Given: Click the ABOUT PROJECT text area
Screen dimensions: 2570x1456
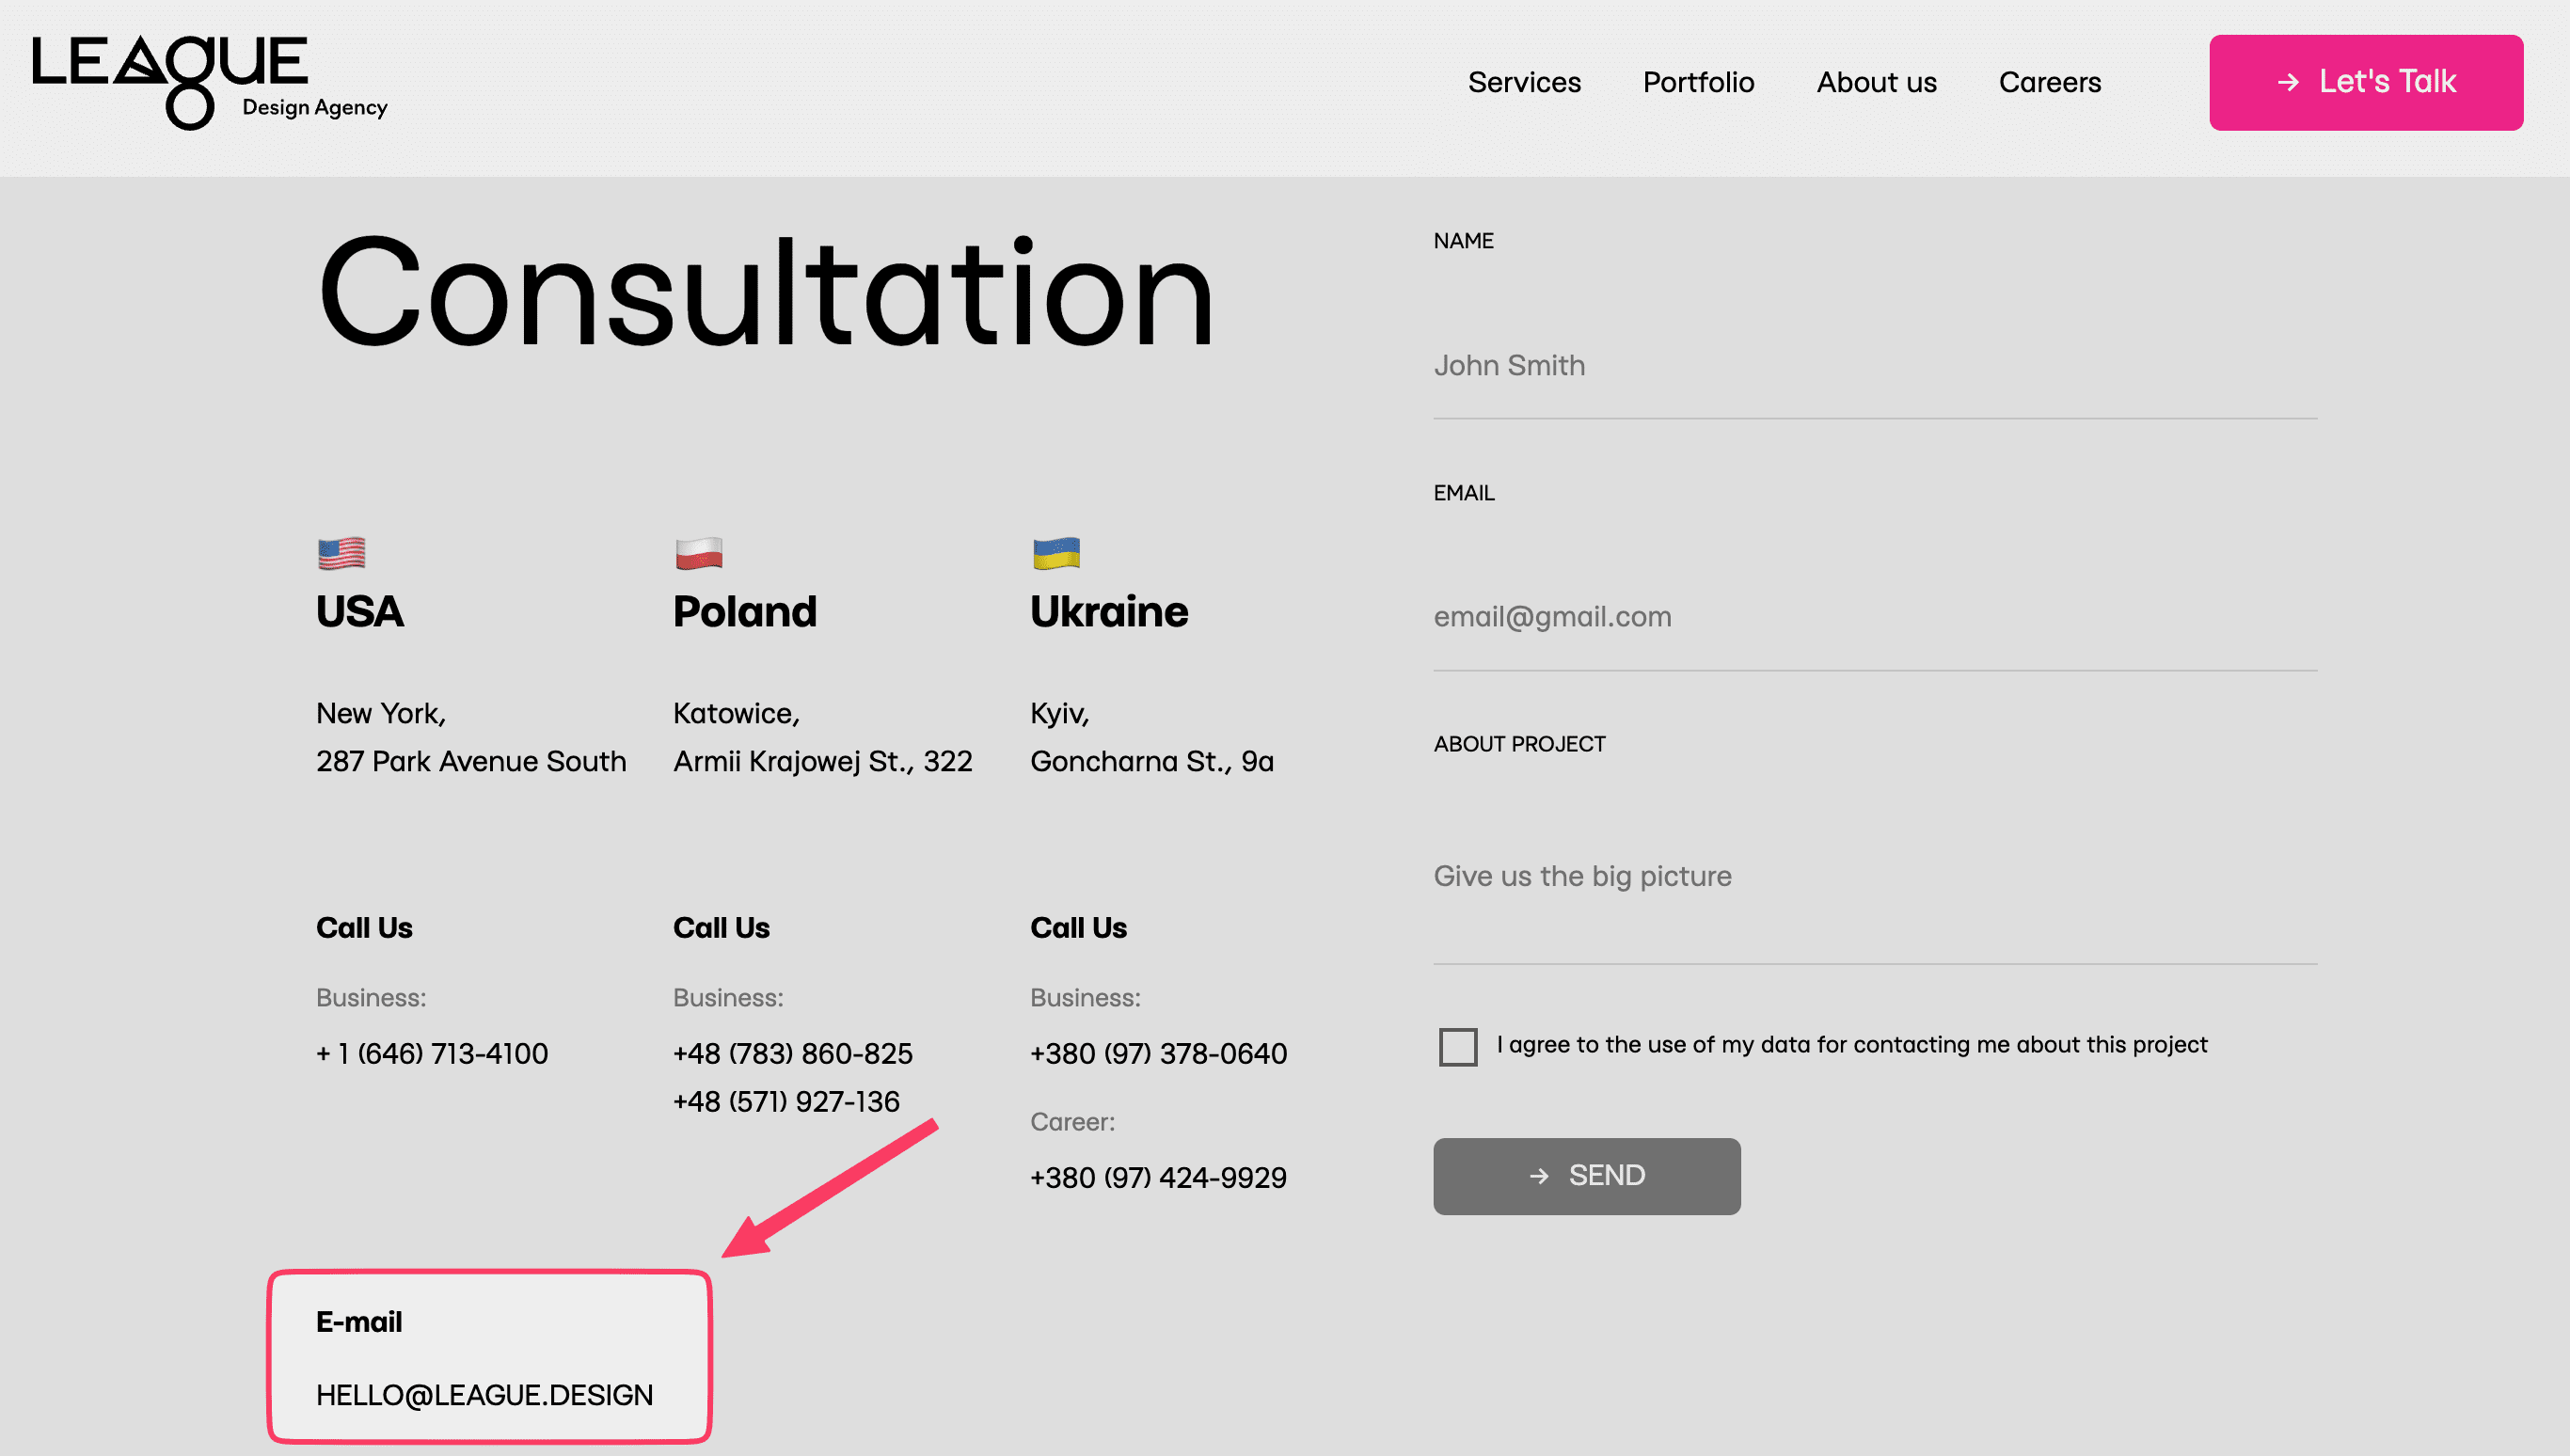Looking at the screenshot, I should pyautogui.click(x=1875, y=877).
